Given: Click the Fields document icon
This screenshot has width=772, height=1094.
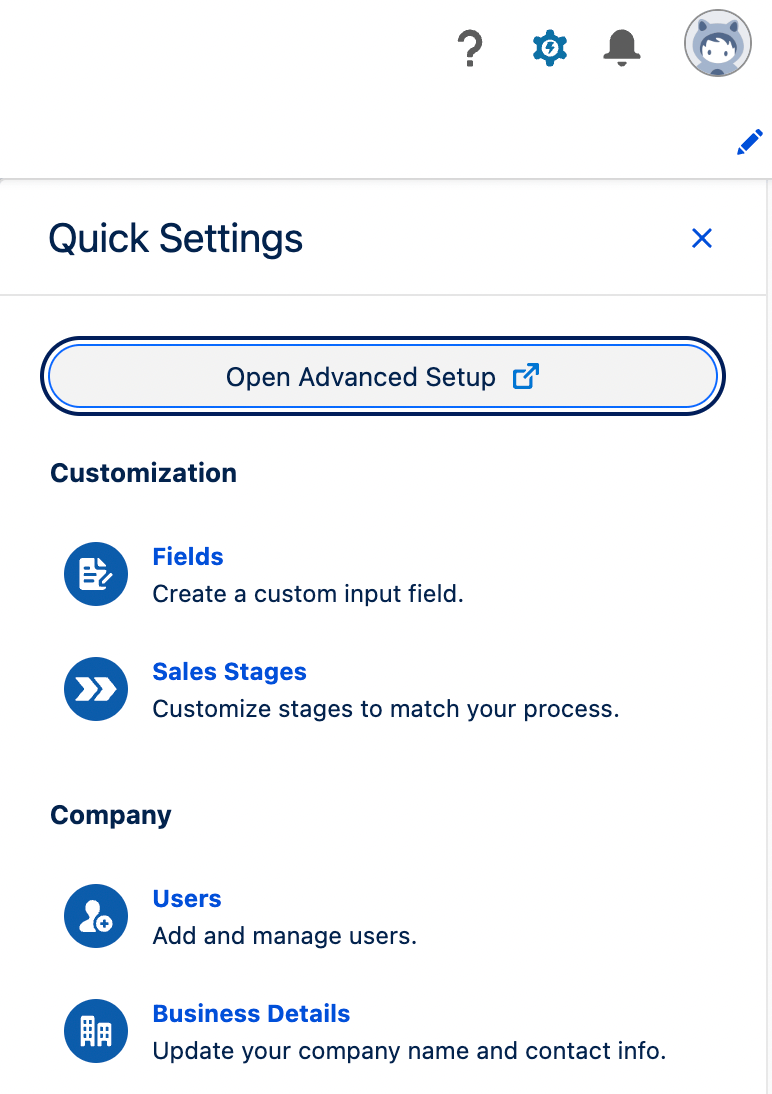Looking at the screenshot, I should click(96, 574).
